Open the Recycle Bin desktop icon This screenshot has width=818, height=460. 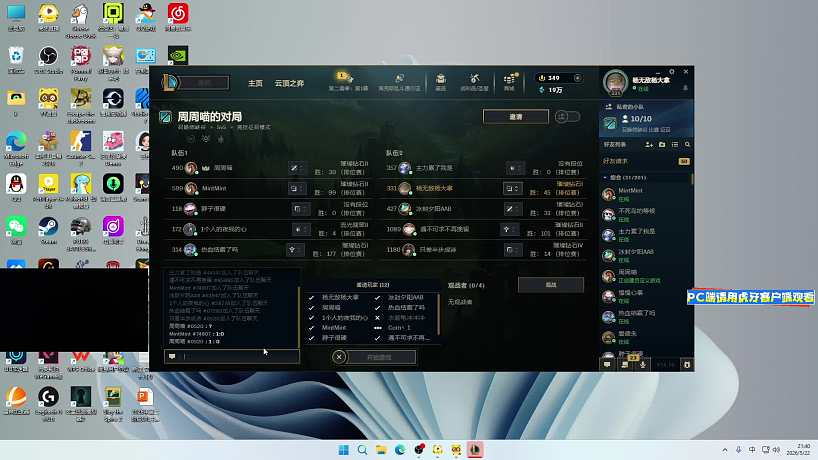16,59
